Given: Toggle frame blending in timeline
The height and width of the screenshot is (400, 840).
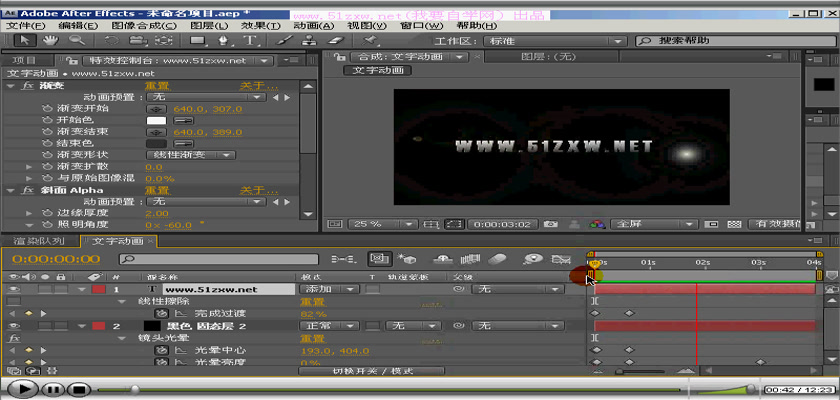Looking at the screenshot, I should pos(470,259).
